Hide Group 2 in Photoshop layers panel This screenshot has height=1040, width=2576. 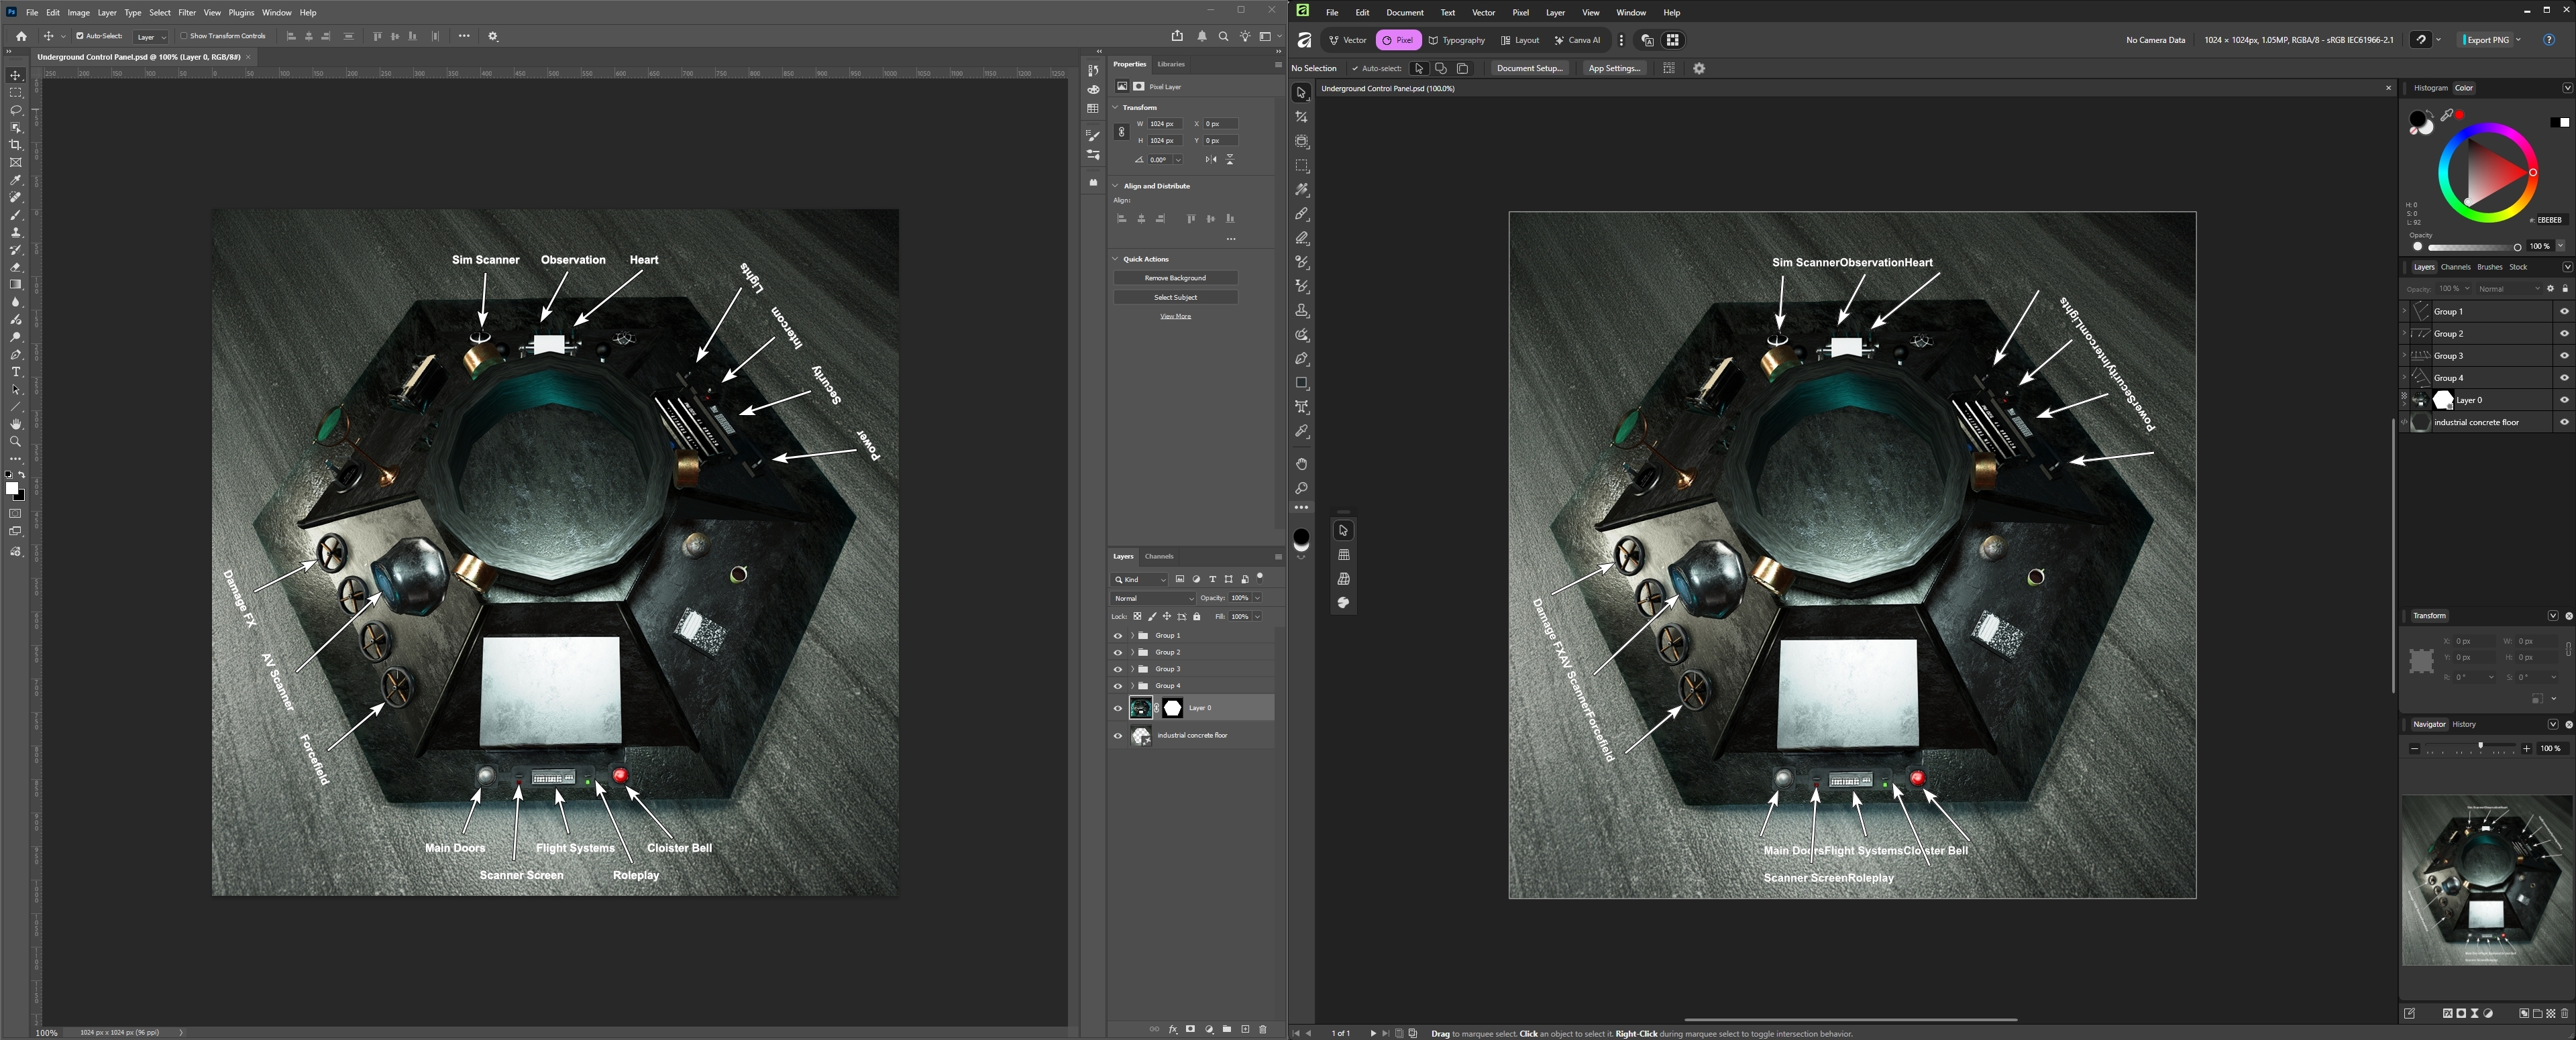[1118, 653]
